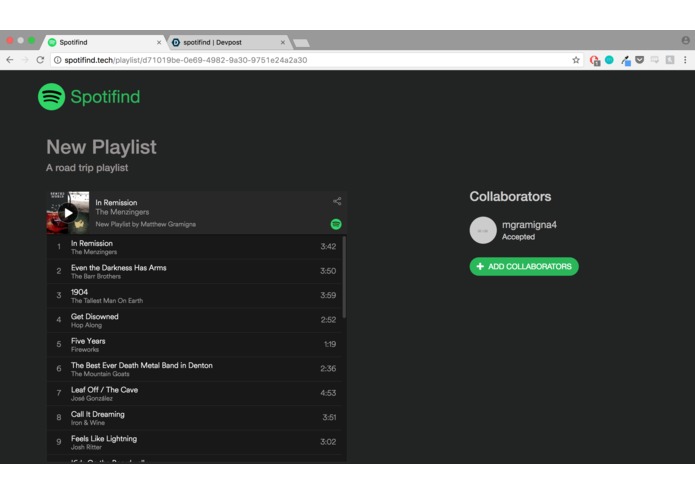Open the teal circle extension icon
Viewport: 695px width, 494px height.
(609, 60)
